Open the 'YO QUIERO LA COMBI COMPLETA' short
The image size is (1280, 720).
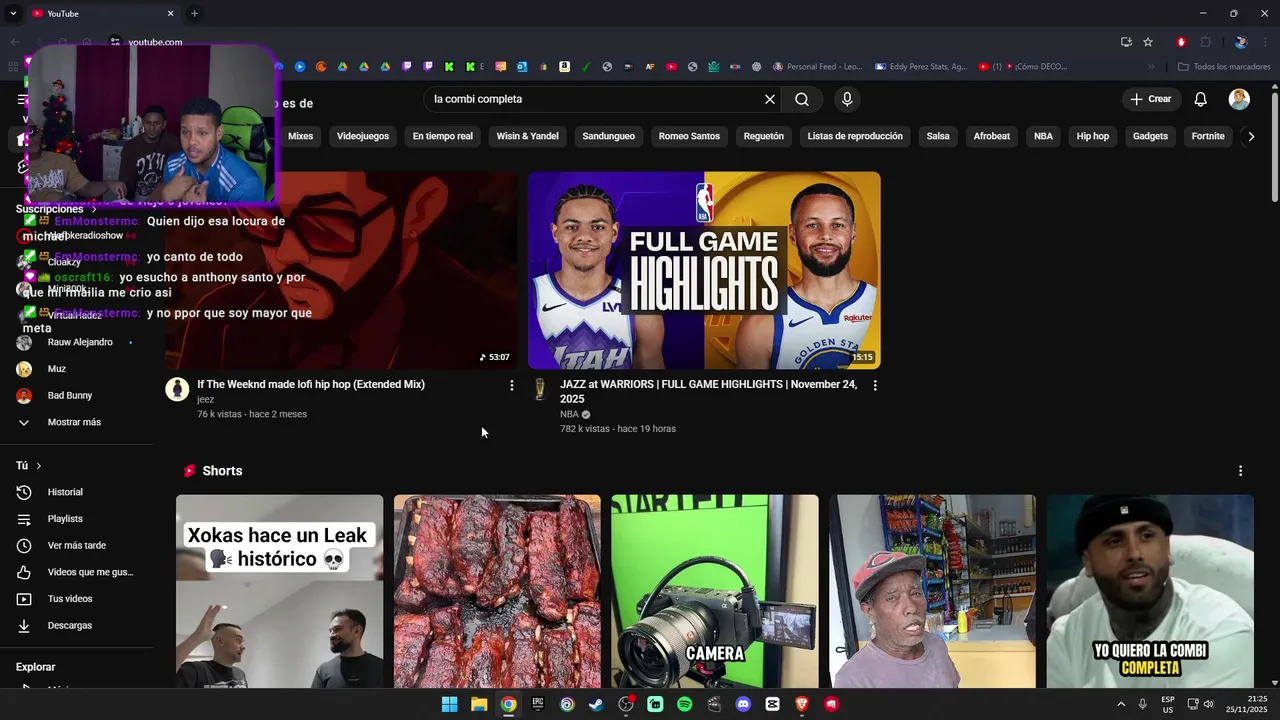pos(1150,591)
